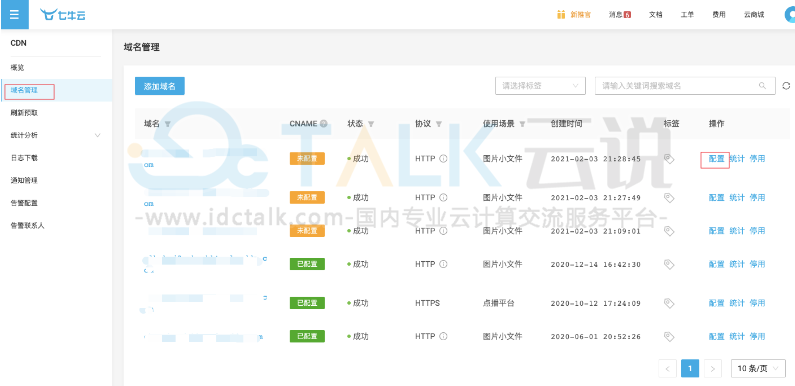Viewport: 795px width, 386px height.
Task: Go to previous page in pagination
Action: pyautogui.click(x=667, y=369)
